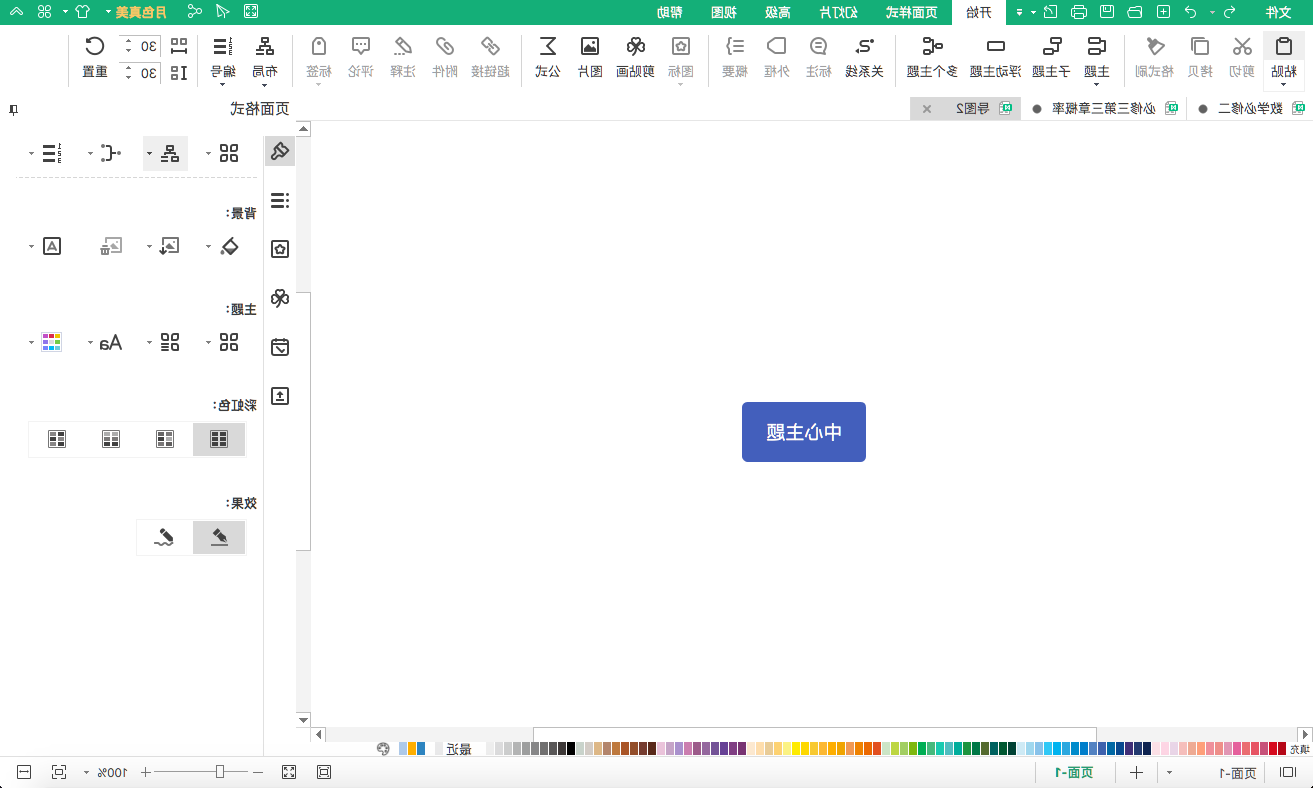Image resolution: width=1313 pixels, height=788 pixels.
Task: Select the highlighted rainbow color option
Action: 219,439
